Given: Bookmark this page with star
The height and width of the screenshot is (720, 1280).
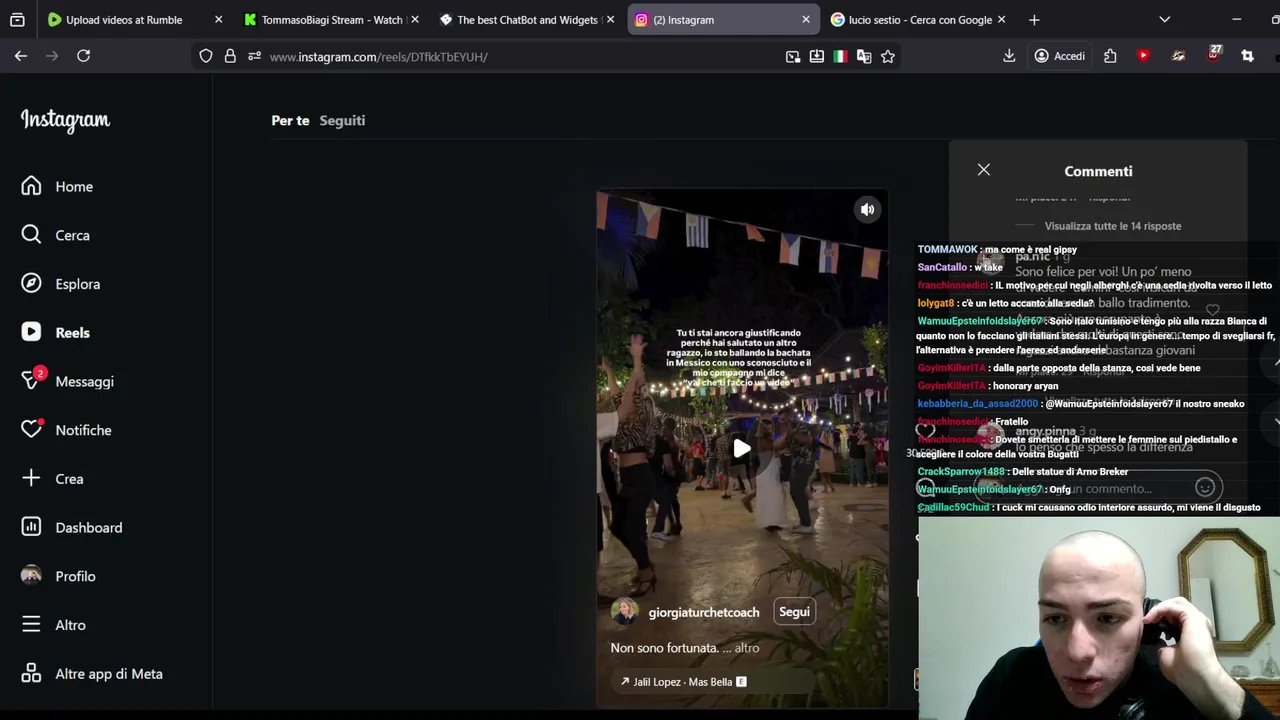Looking at the screenshot, I should (888, 57).
